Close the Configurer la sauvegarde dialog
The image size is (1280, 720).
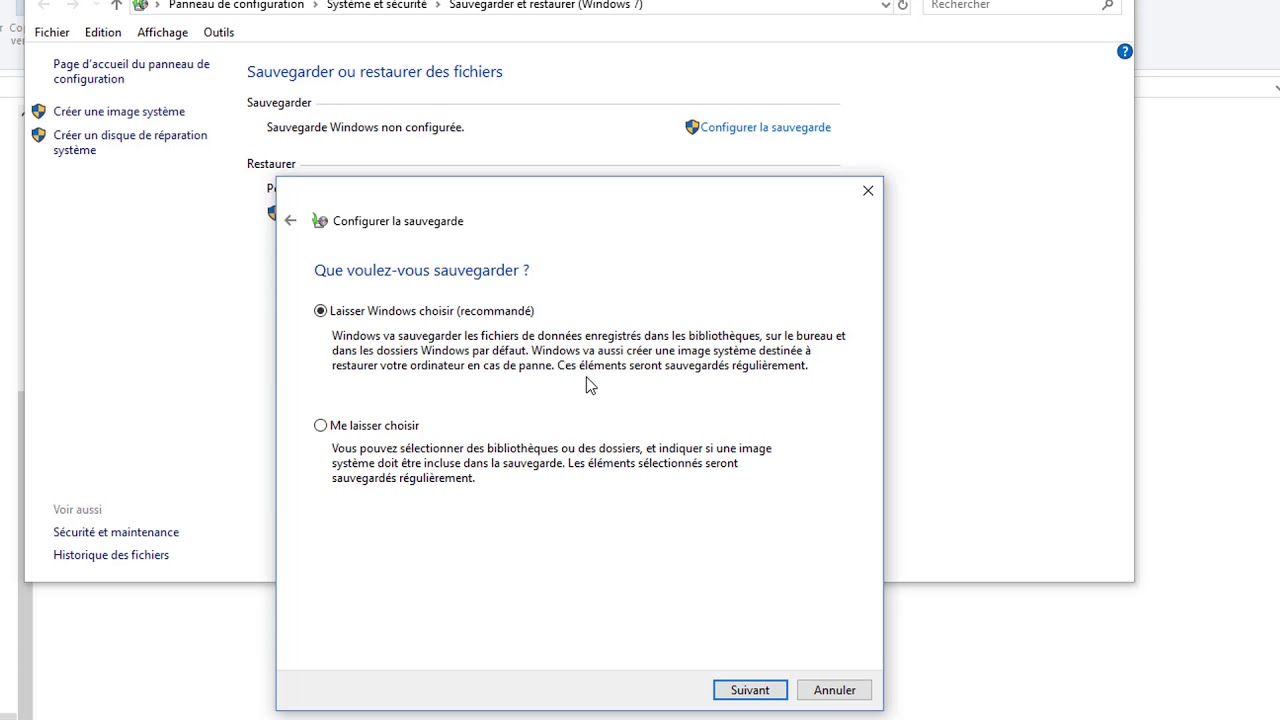click(868, 191)
